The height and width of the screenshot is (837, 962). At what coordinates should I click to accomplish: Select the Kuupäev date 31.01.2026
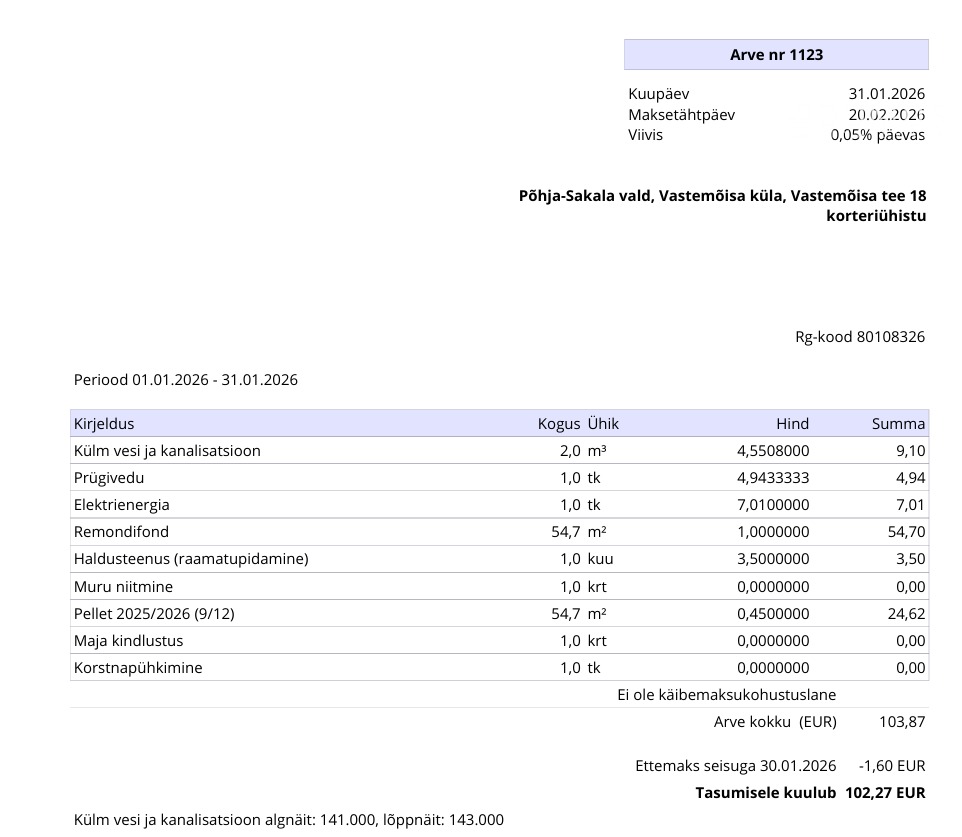pos(887,94)
